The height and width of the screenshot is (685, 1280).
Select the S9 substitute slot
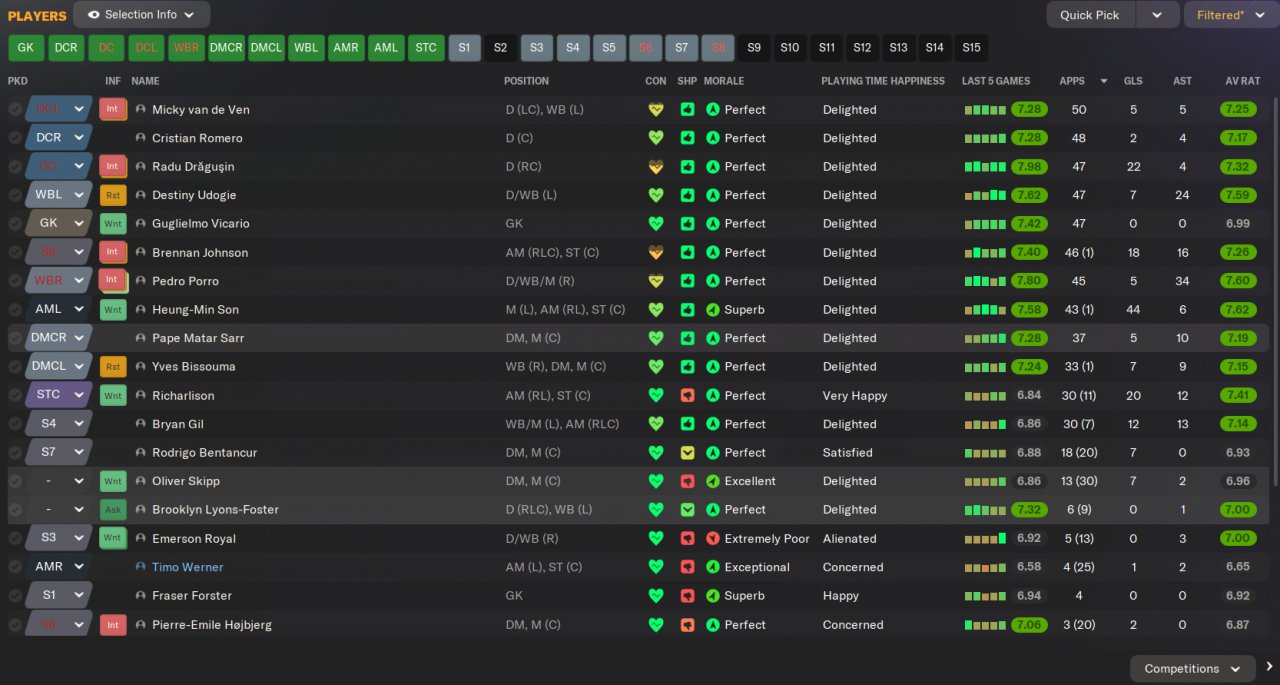pyautogui.click(x=754, y=47)
